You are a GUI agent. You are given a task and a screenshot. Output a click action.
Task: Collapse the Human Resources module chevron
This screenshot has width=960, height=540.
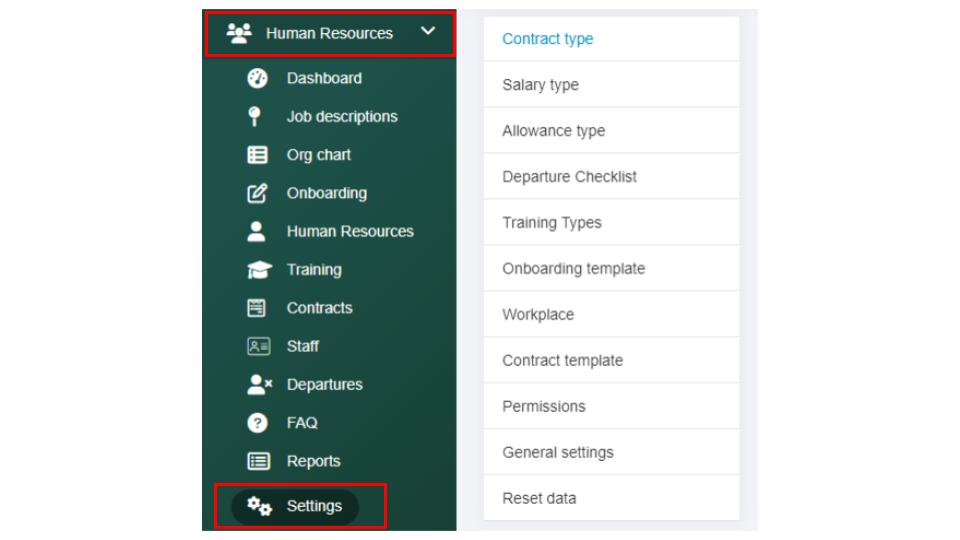428,32
